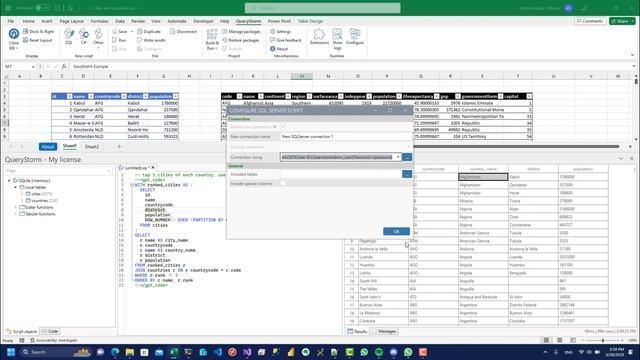
Task: Switch to the Sheet2 worksheet tab
Action: click(91, 147)
